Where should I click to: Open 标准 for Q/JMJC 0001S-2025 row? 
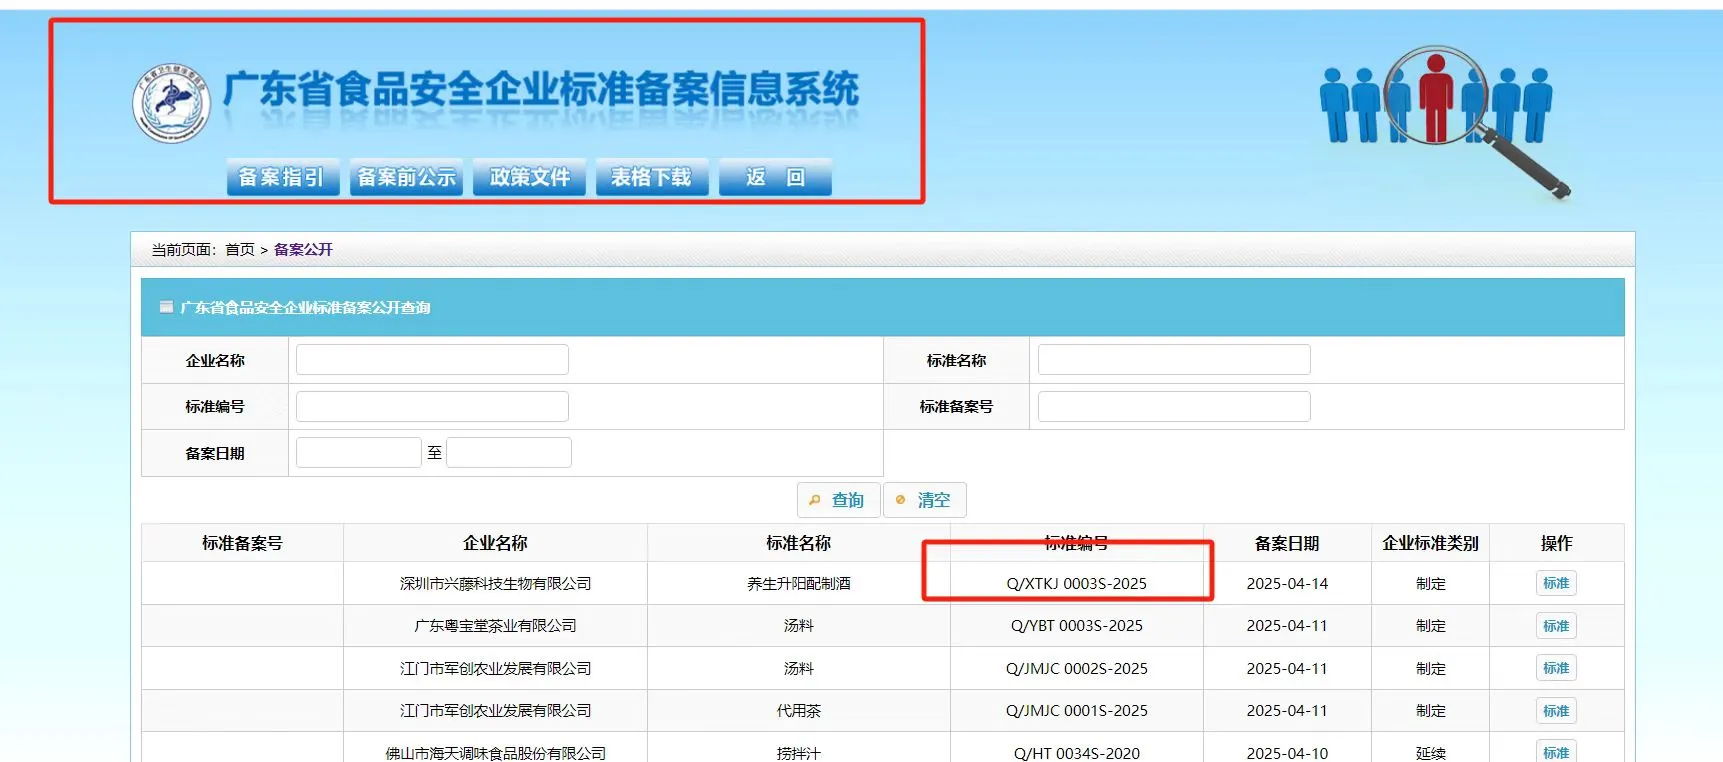pos(1556,711)
